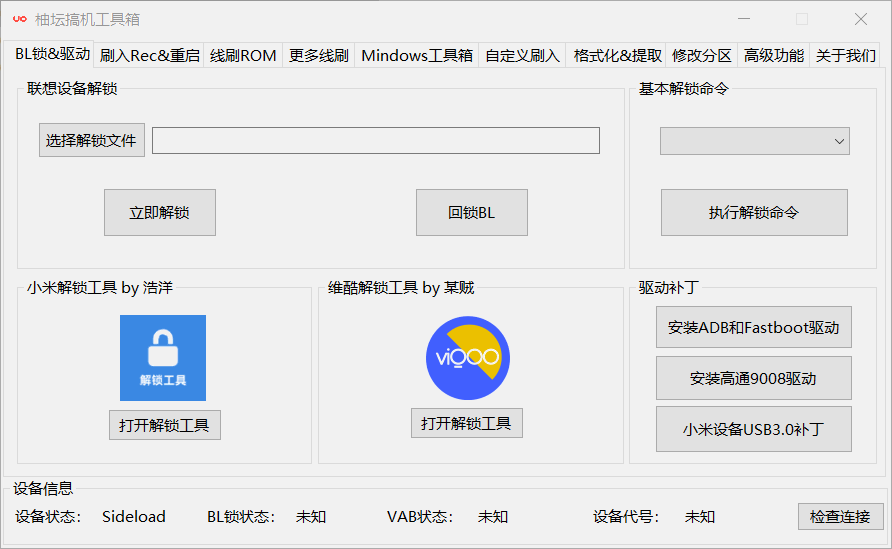892x549 pixels.
Task: Click the blue Xiaomi unlock tool lock icon
Action: 163,358
